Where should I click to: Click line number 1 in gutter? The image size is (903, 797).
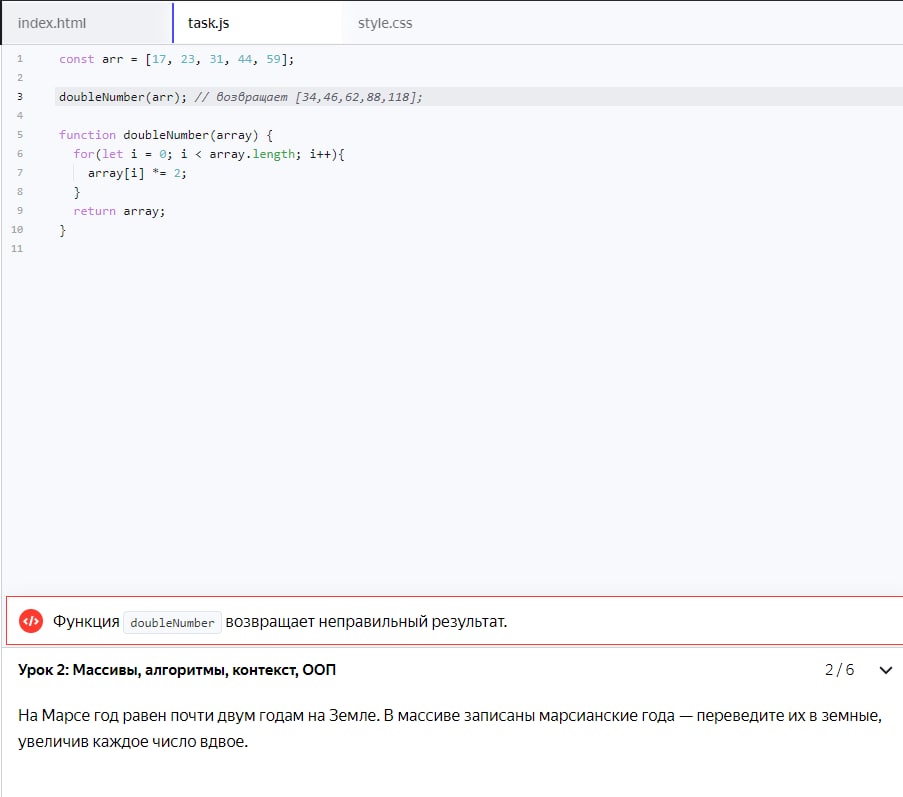click(x=20, y=59)
